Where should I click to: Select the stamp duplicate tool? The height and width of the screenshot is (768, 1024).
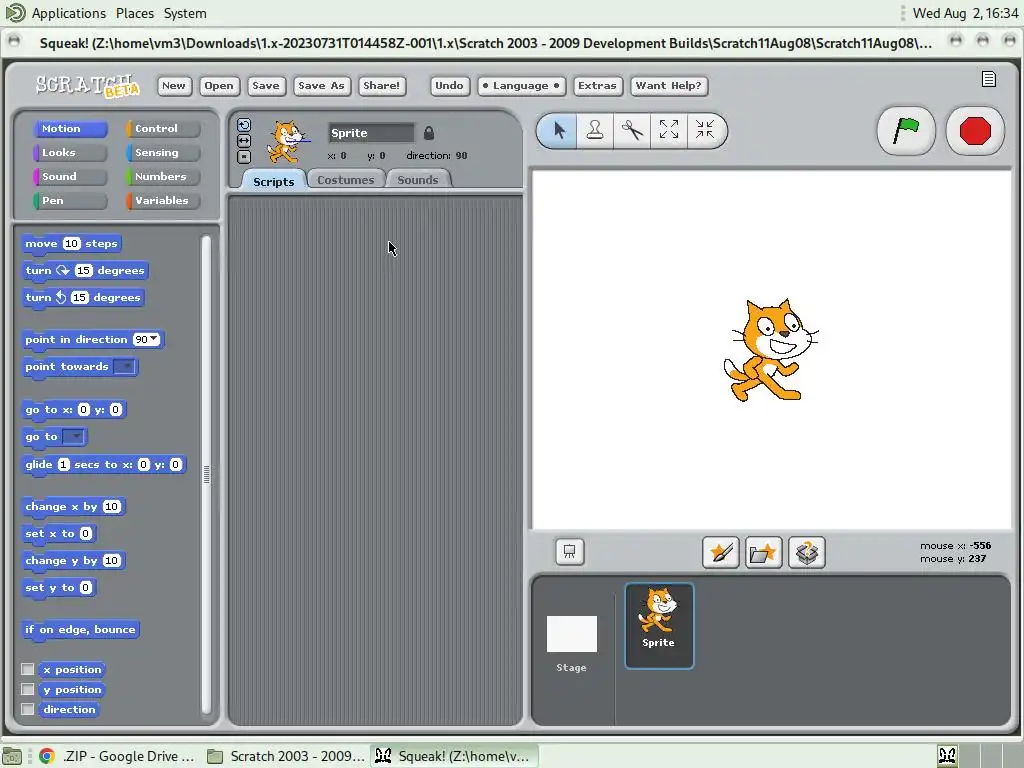595,130
